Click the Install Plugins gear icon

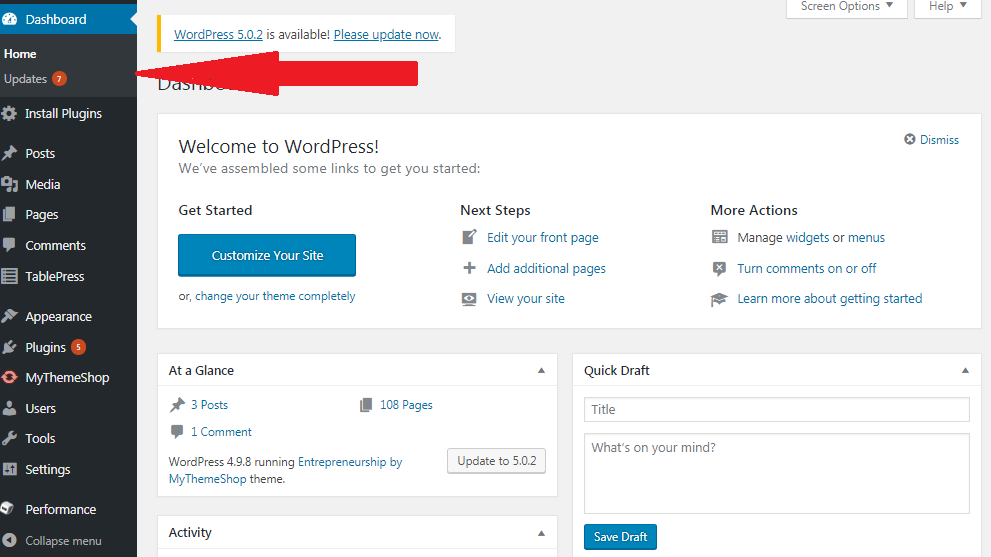[x=9, y=114]
